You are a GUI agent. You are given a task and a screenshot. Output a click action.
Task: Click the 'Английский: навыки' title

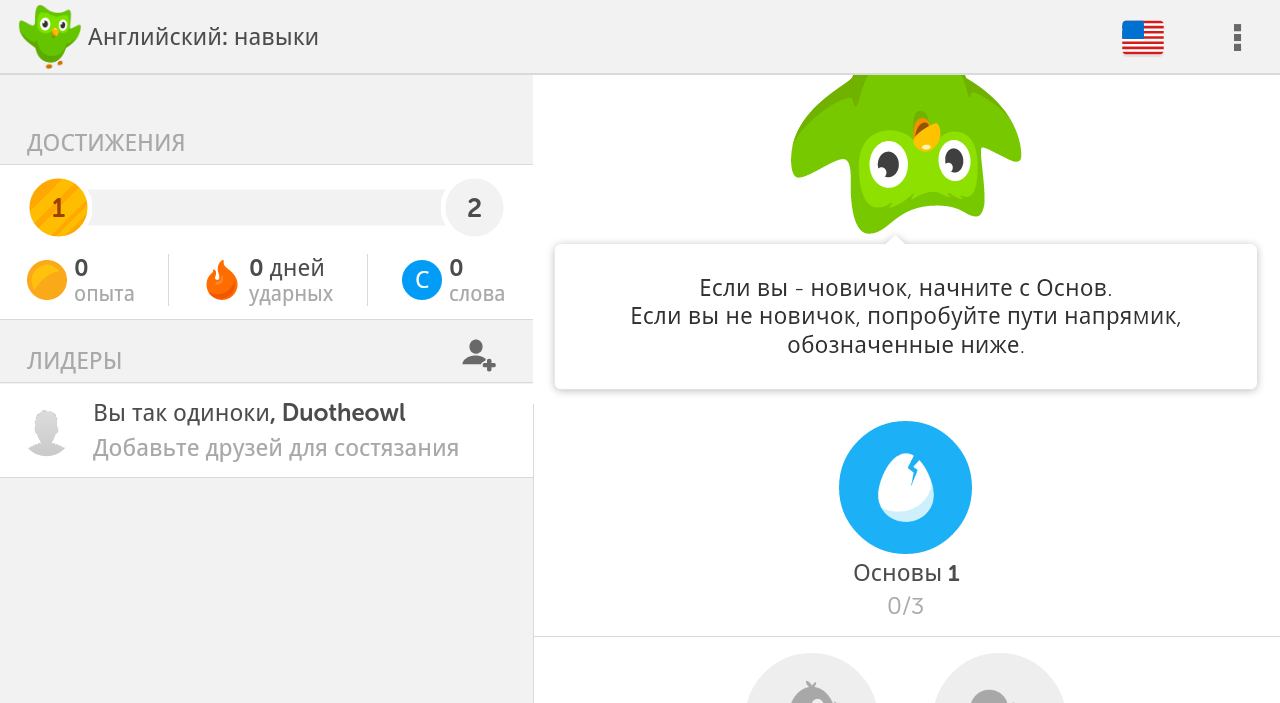pyautogui.click(x=203, y=37)
